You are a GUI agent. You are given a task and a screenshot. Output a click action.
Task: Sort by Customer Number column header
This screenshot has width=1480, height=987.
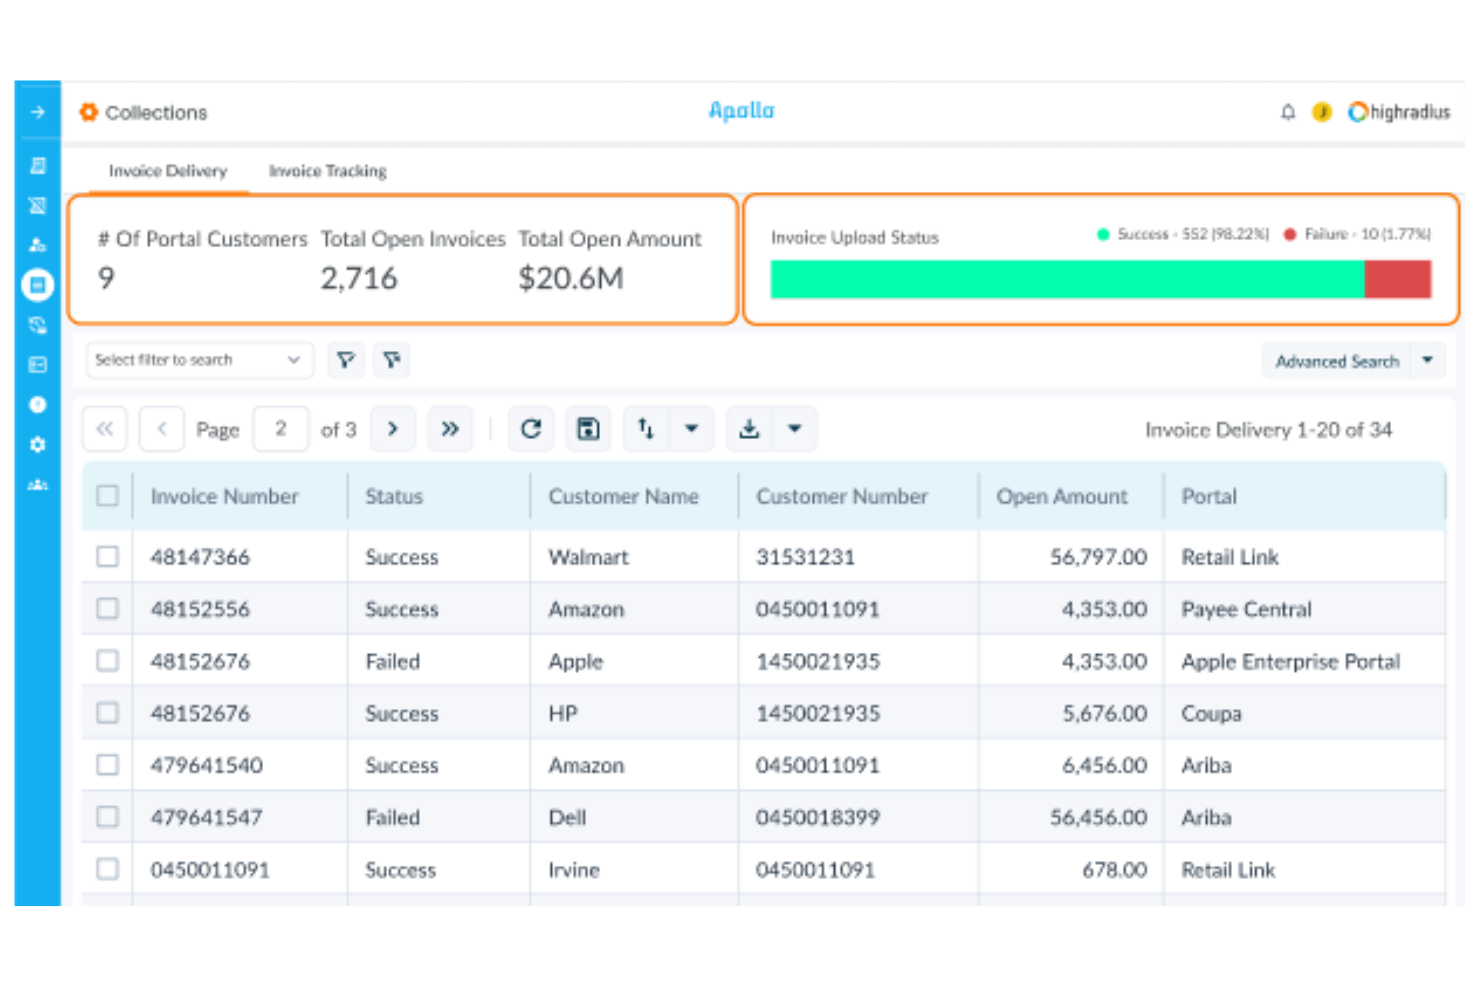tap(842, 496)
